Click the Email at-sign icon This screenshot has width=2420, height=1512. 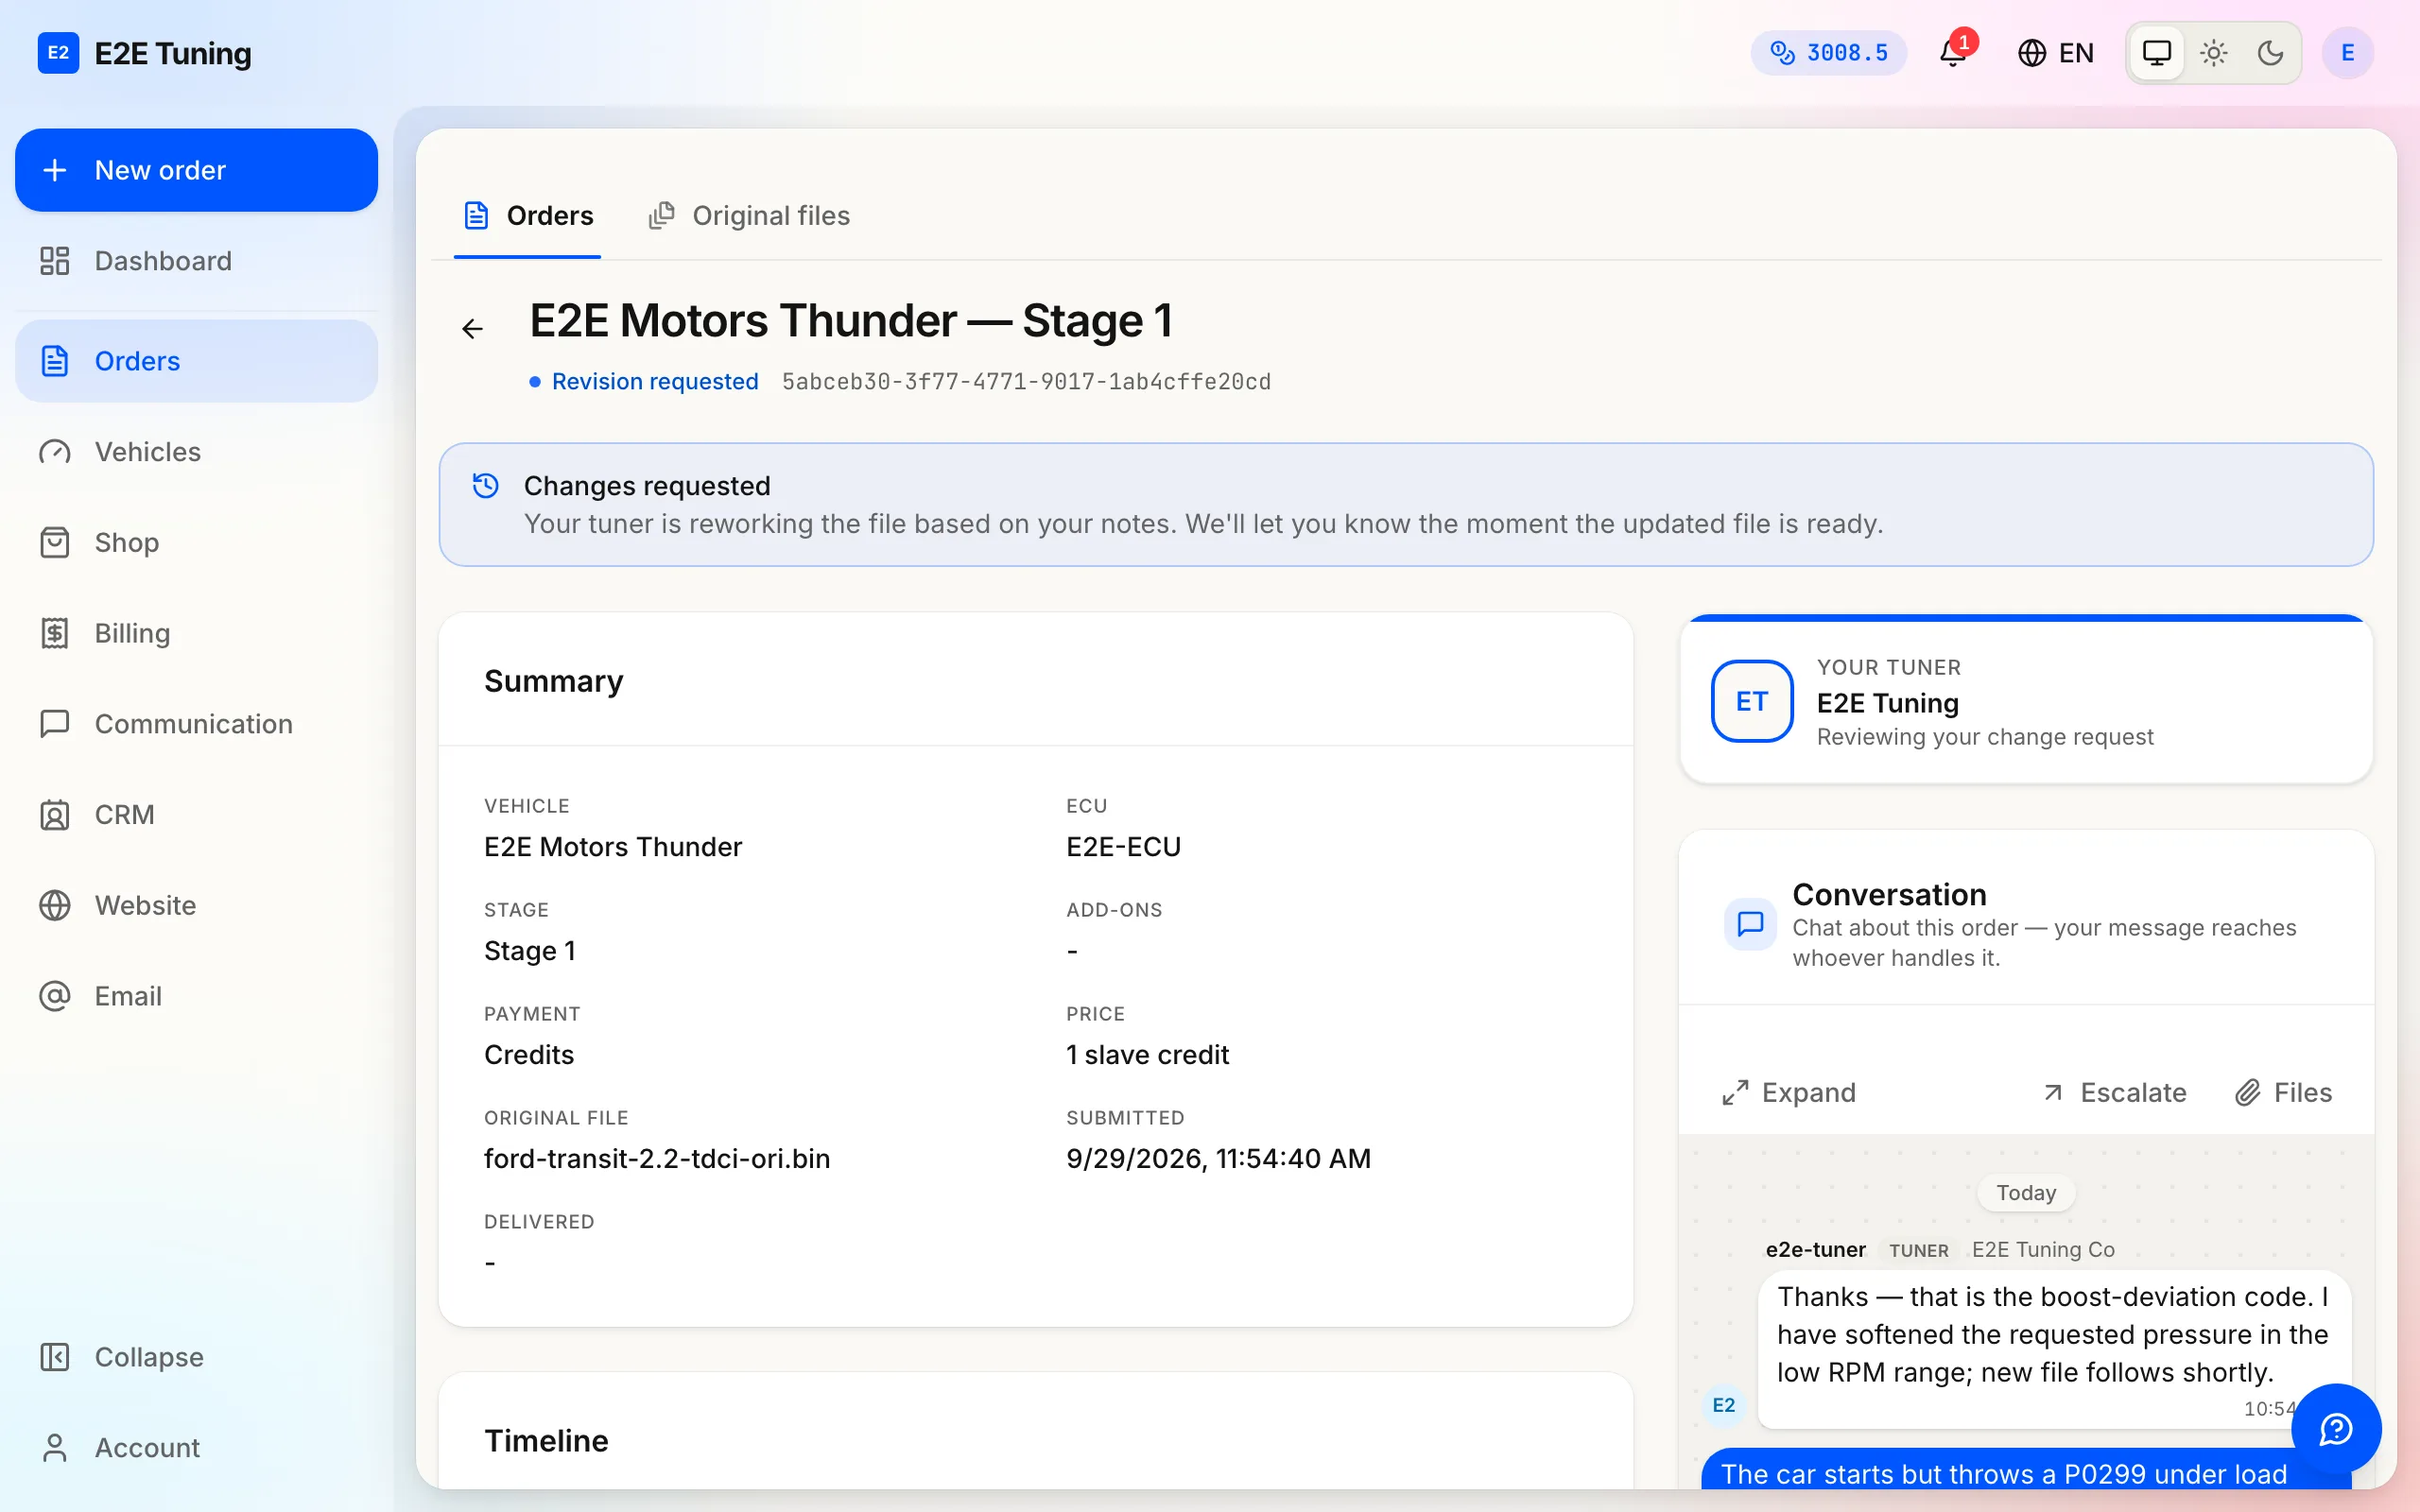coord(55,996)
